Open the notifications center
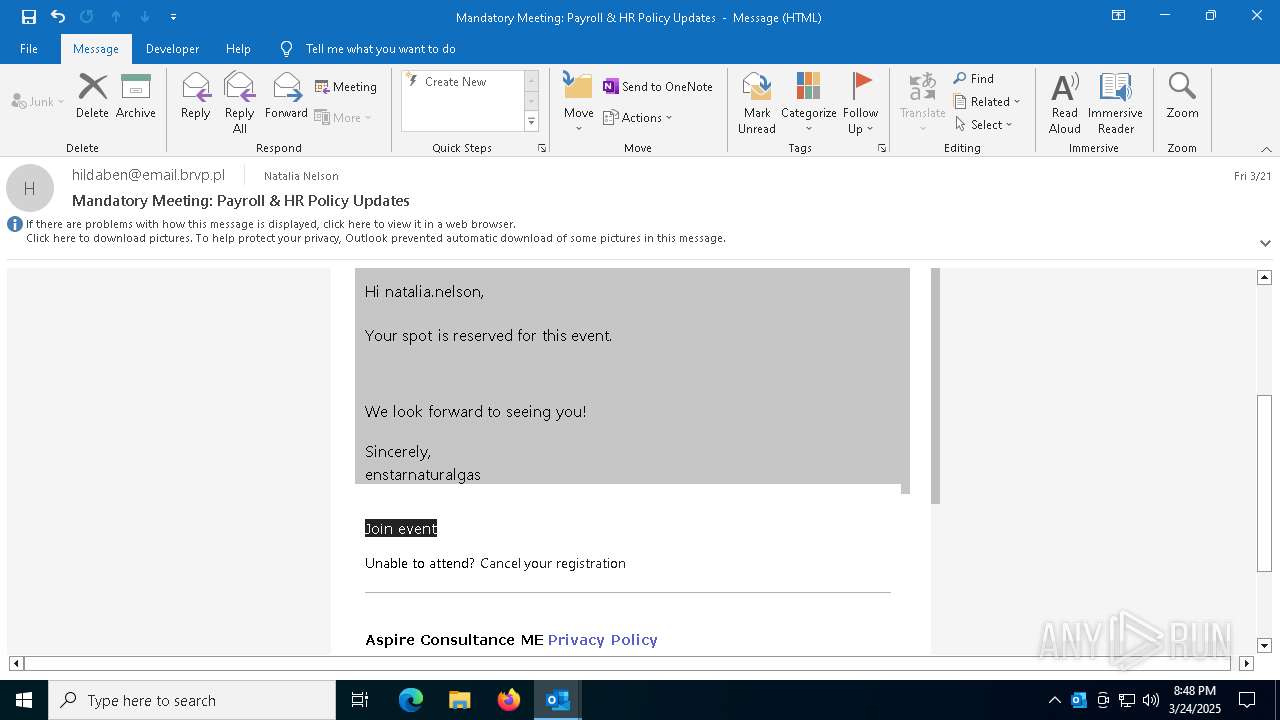Screen dimensions: 1280x720 [1247, 700]
